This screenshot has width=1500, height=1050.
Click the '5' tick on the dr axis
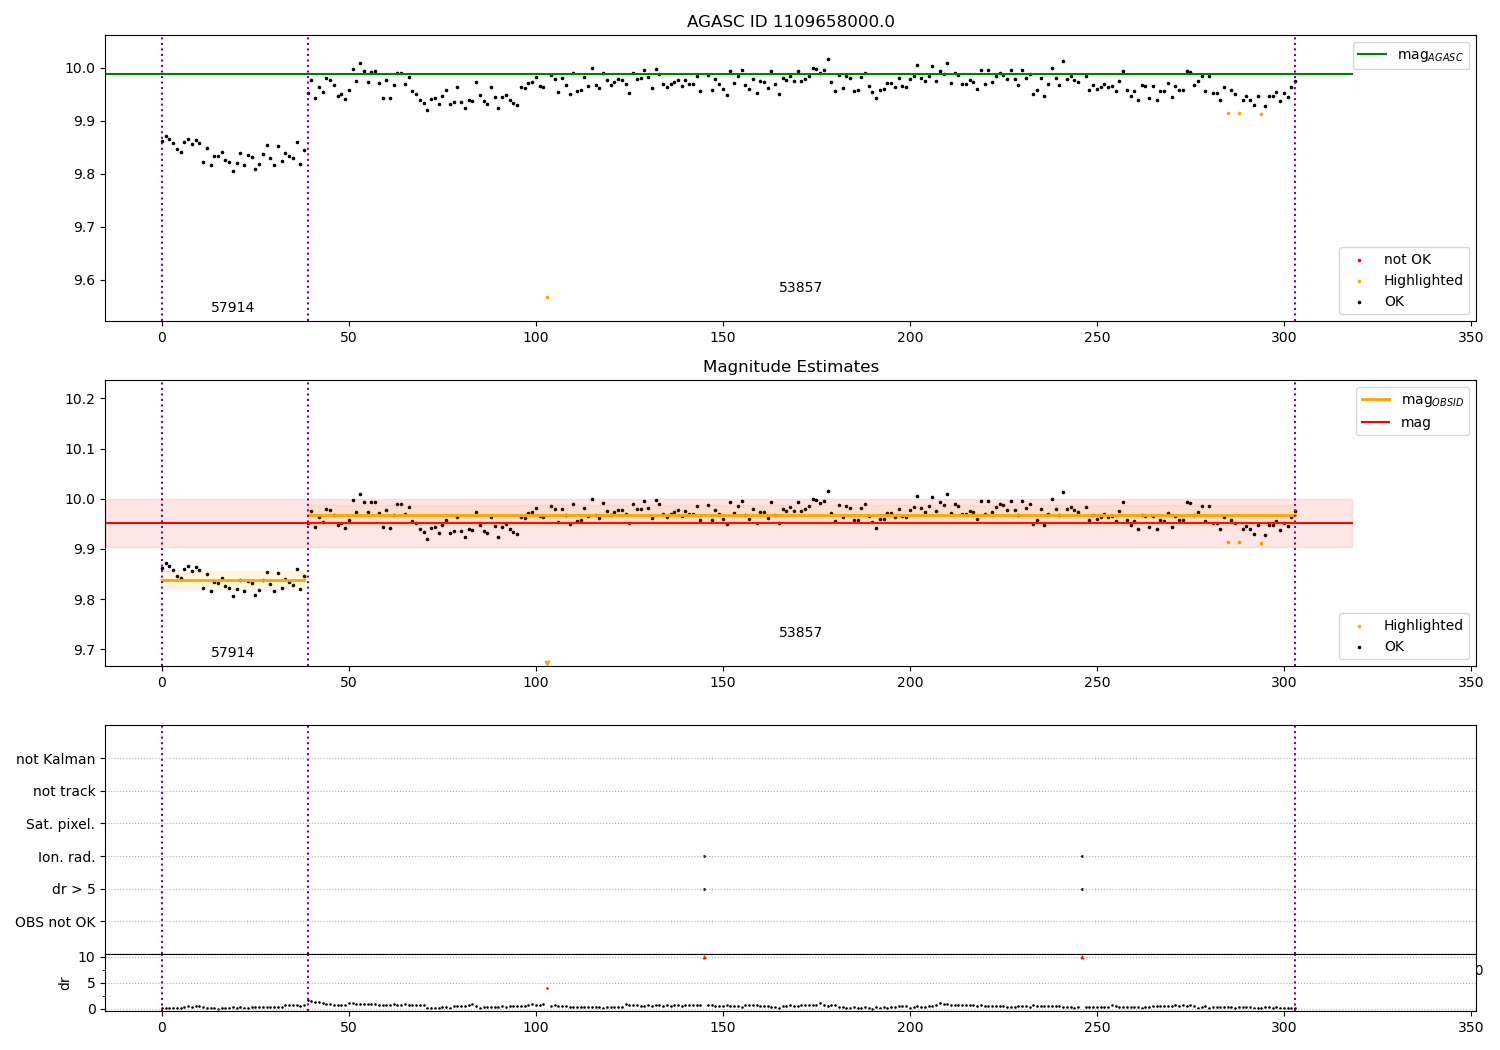[x=91, y=984]
